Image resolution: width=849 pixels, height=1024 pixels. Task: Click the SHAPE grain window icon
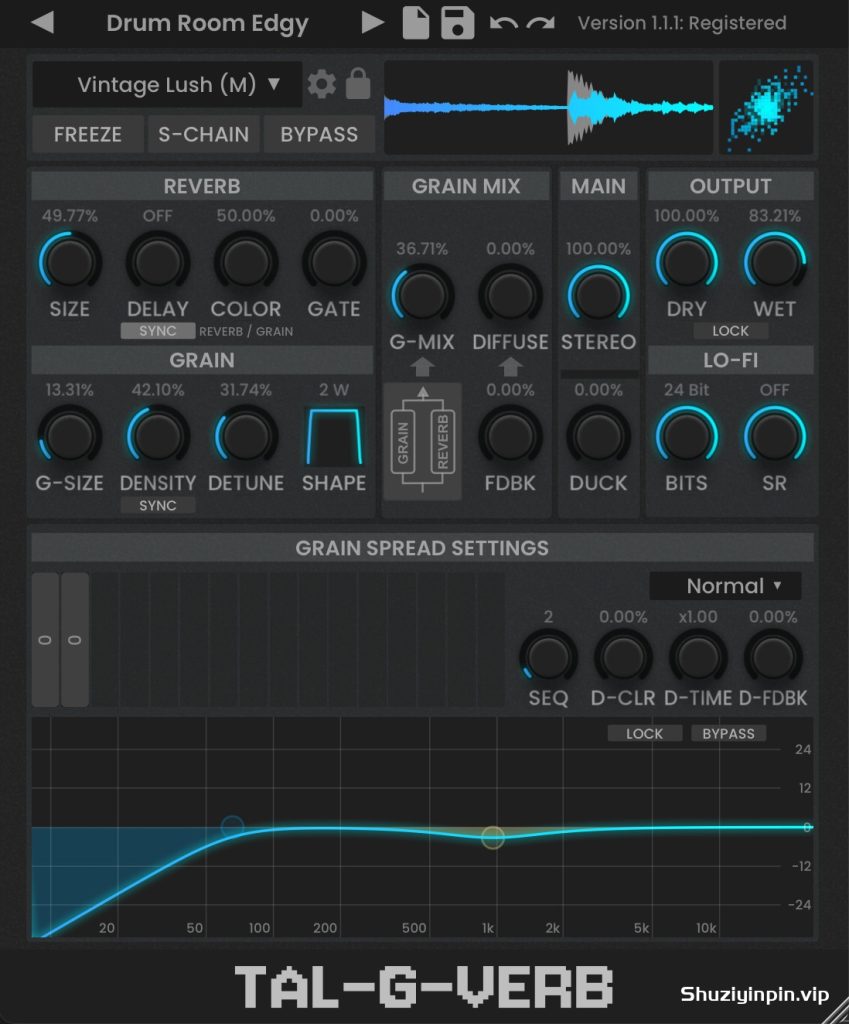tap(334, 436)
